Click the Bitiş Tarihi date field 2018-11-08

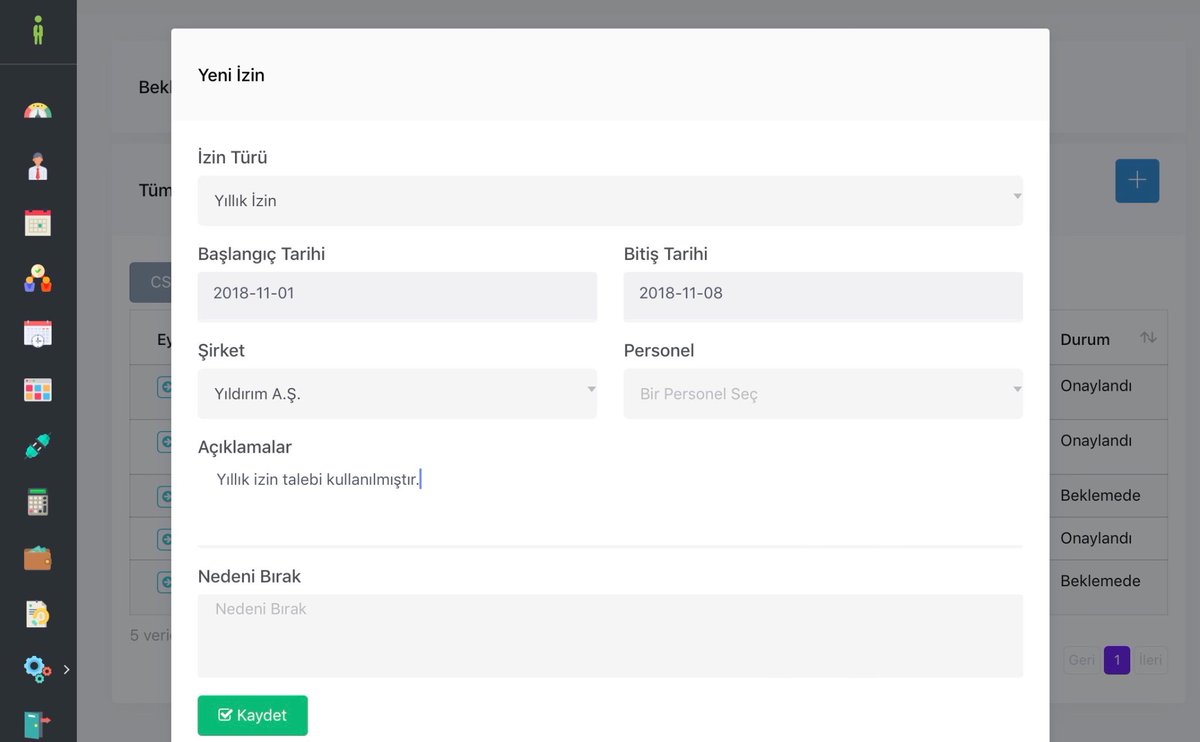pyautogui.click(x=823, y=296)
